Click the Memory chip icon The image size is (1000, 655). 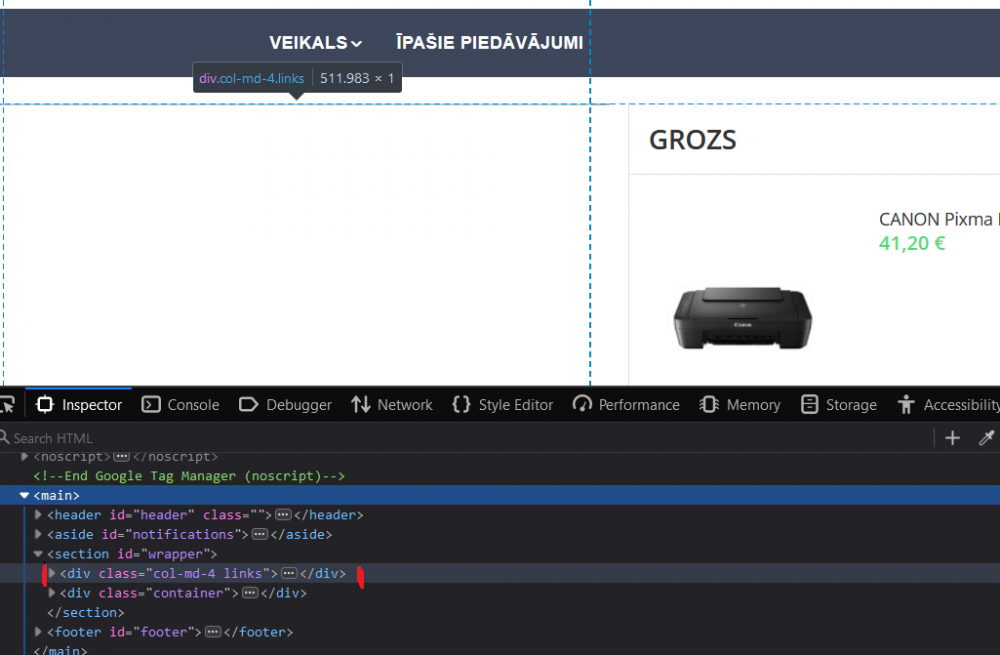click(709, 404)
